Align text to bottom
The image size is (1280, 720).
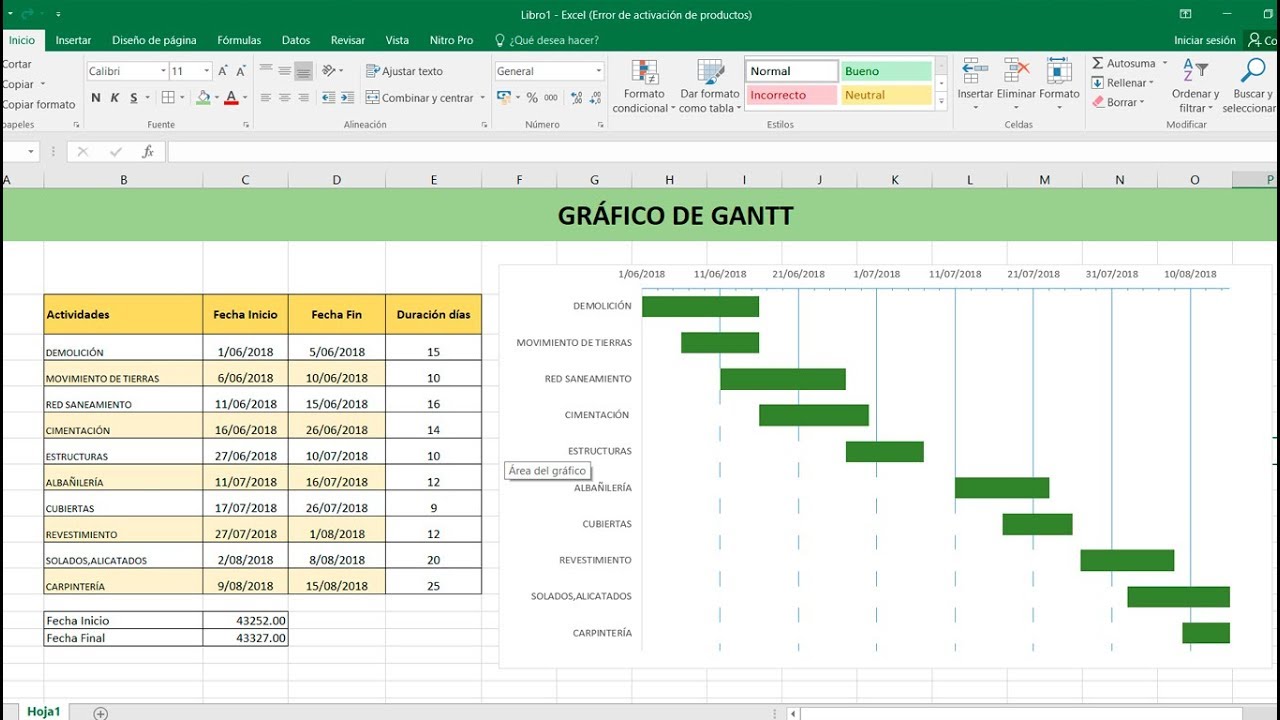pos(304,71)
